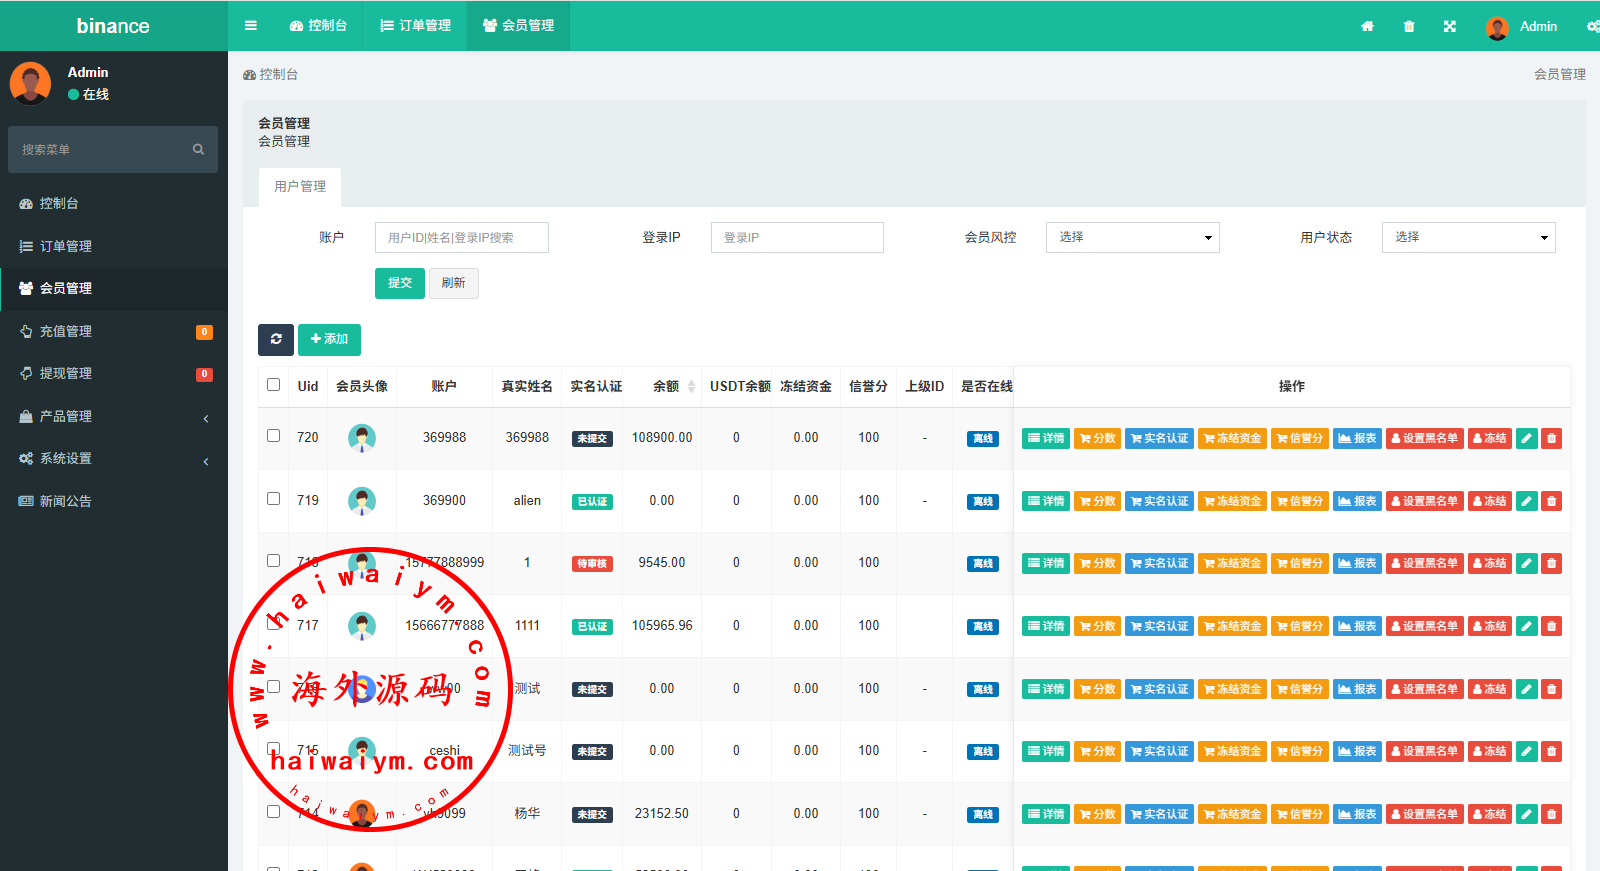Click the hamburger menu toggle icon
This screenshot has height=871, width=1600.
pos(251,26)
